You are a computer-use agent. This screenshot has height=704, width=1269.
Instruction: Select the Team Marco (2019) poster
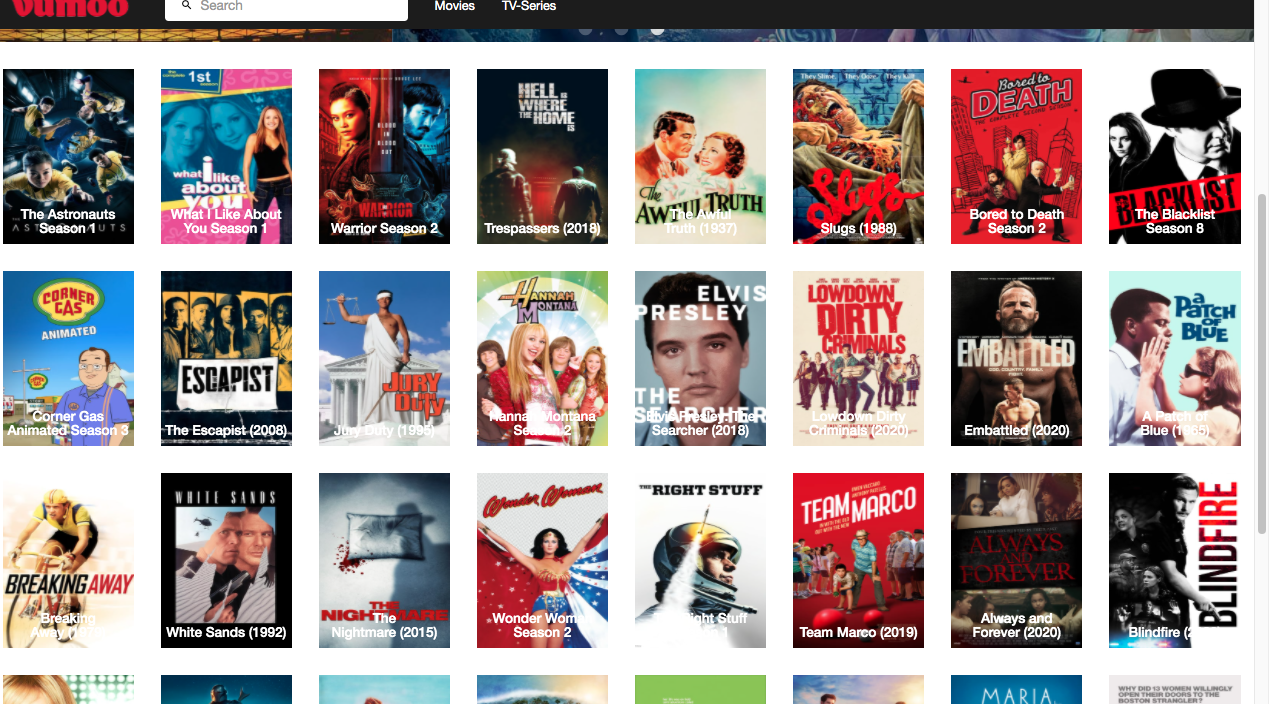[858, 560]
